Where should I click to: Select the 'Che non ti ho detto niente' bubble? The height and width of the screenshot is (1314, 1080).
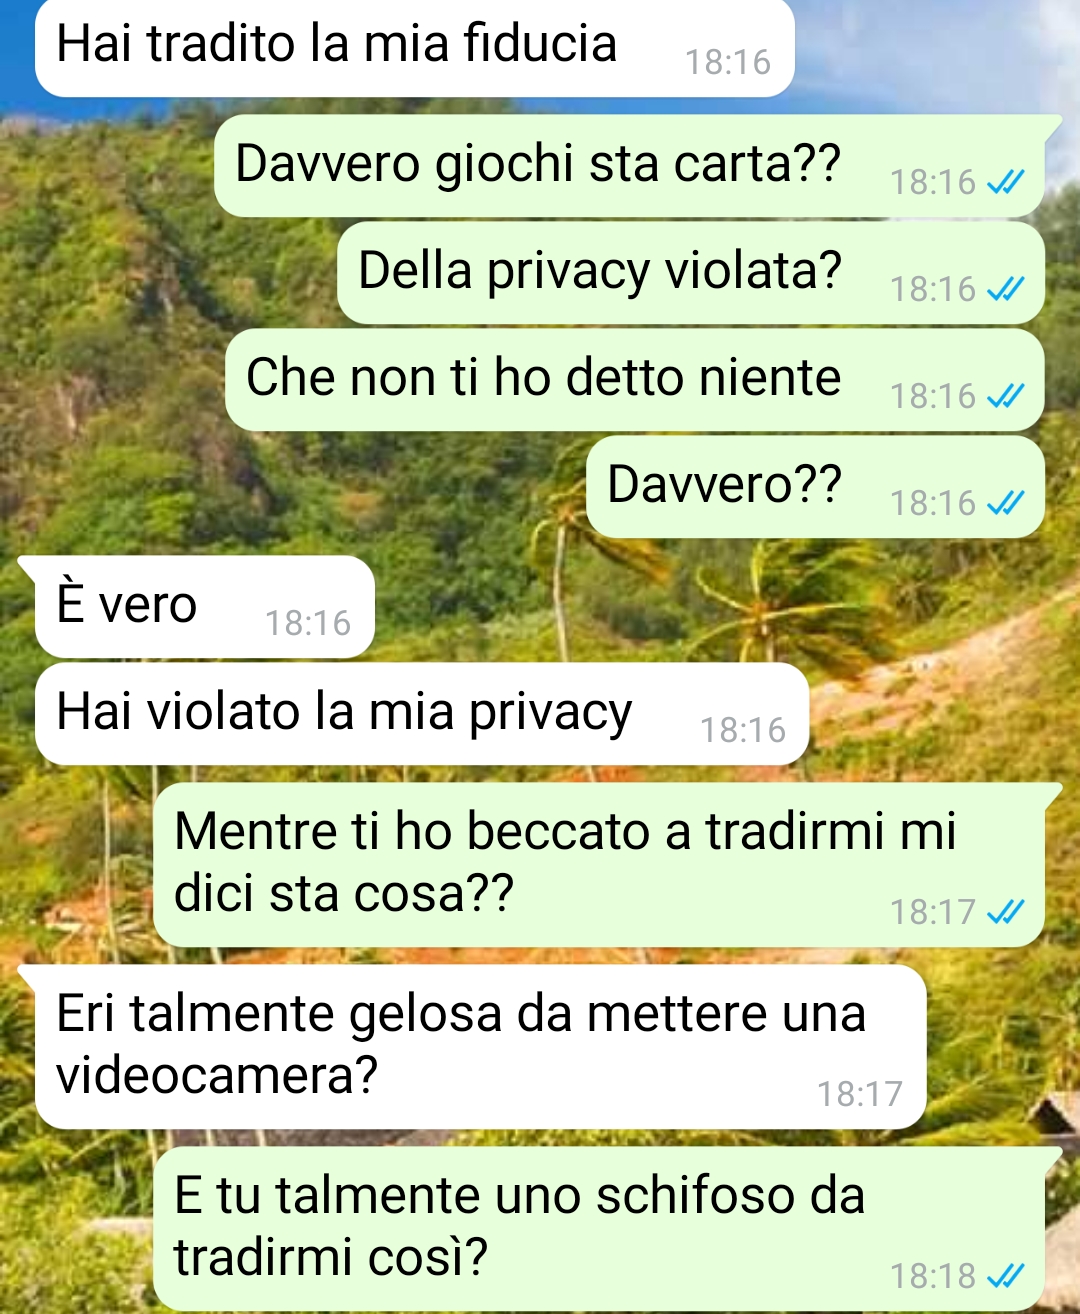tap(635, 380)
